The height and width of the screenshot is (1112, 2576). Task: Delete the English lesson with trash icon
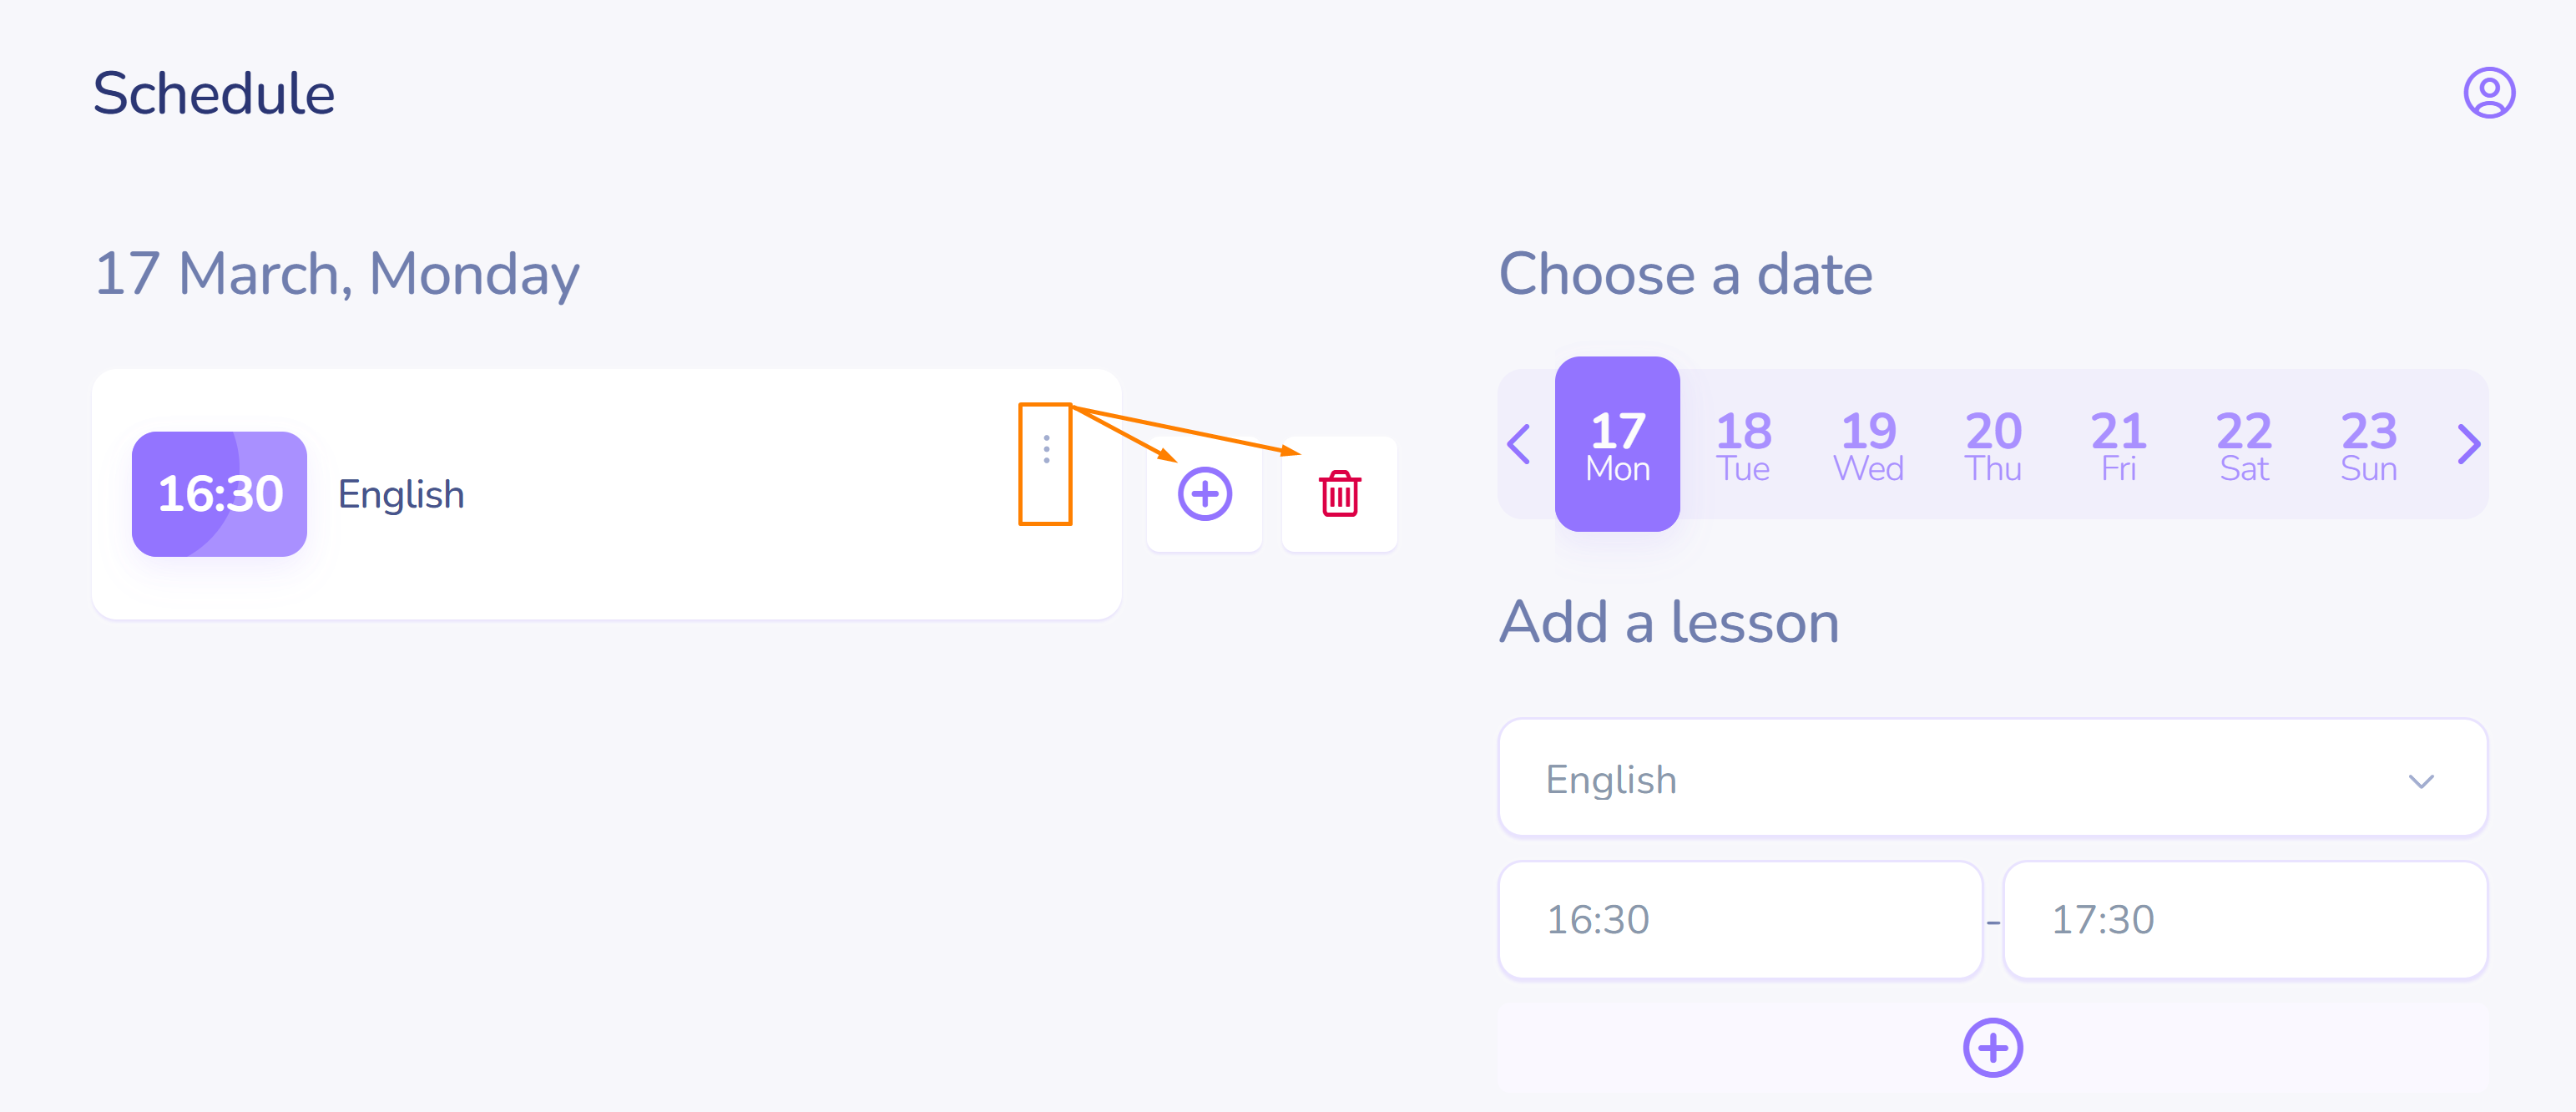coord(1339,494)
